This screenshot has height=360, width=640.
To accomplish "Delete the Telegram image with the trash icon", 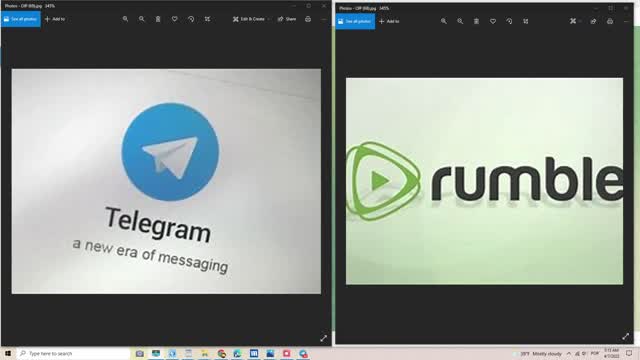I will (x=158, y=19).
